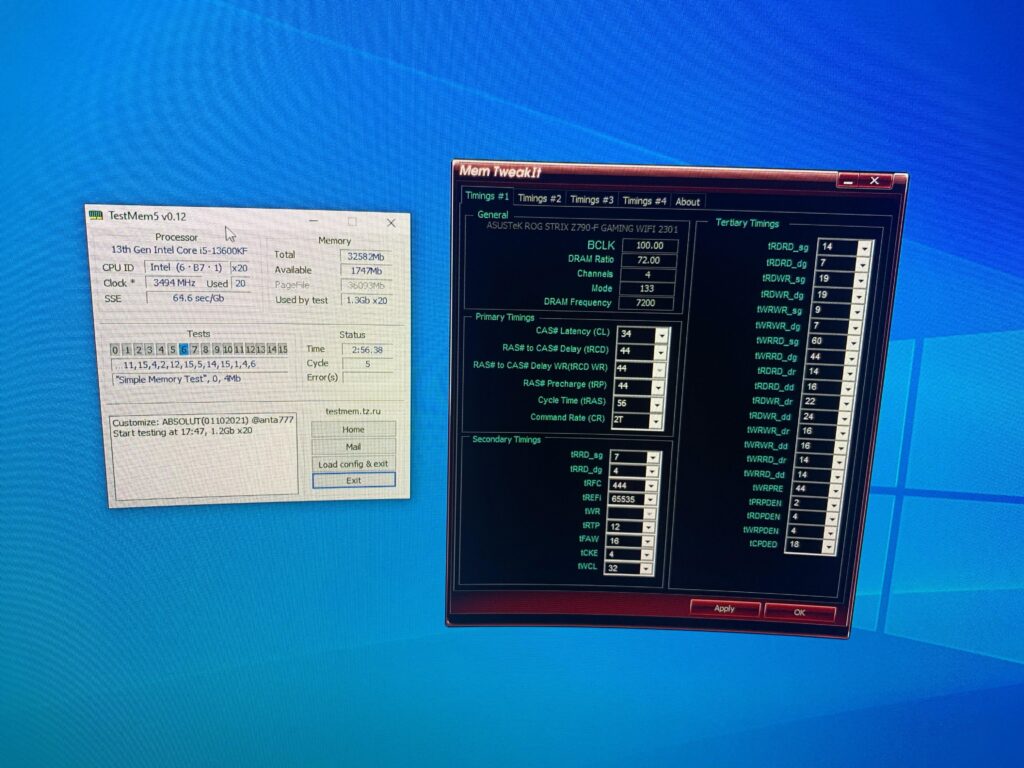Click the Cycle count field in TestMem5

pyautogui.click(x=367, y=364)
